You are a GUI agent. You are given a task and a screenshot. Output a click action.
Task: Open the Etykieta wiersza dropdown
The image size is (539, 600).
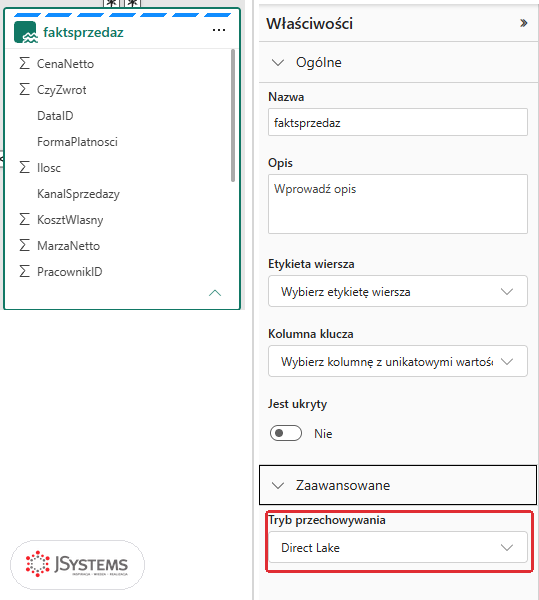coord(398,291)
